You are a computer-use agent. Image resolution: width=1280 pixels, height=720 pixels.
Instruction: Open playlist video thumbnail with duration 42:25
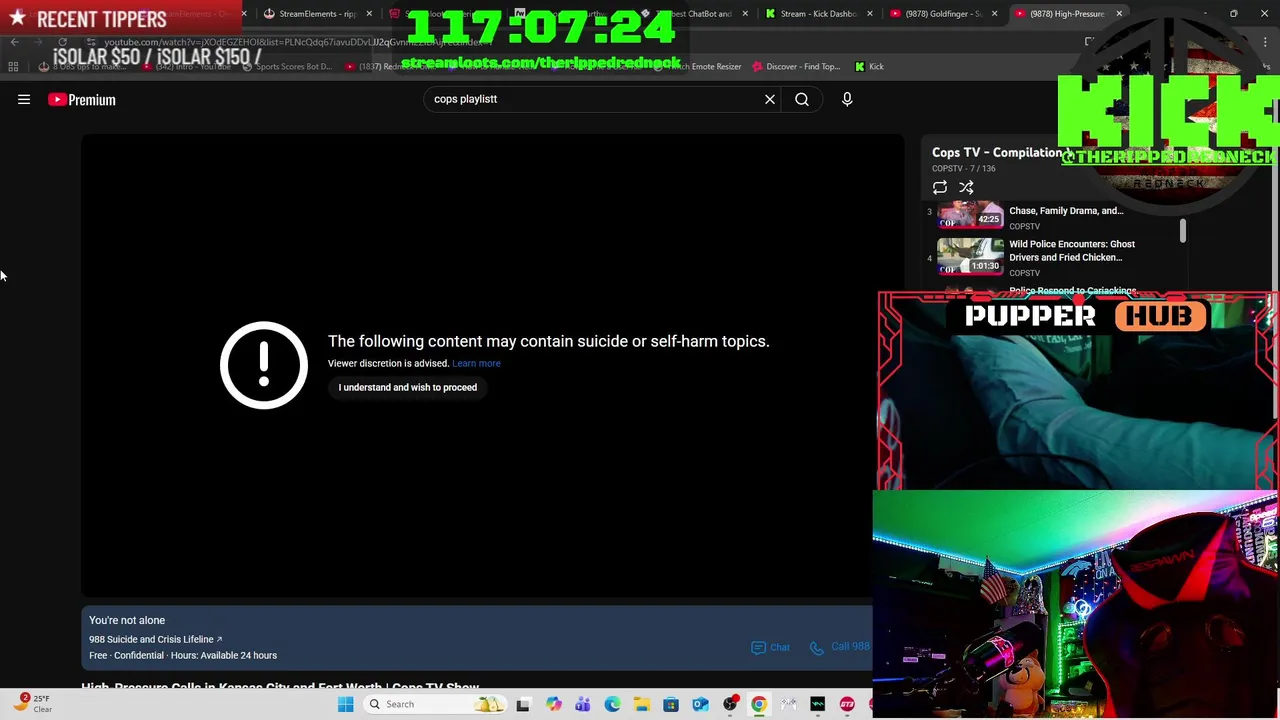970,215
